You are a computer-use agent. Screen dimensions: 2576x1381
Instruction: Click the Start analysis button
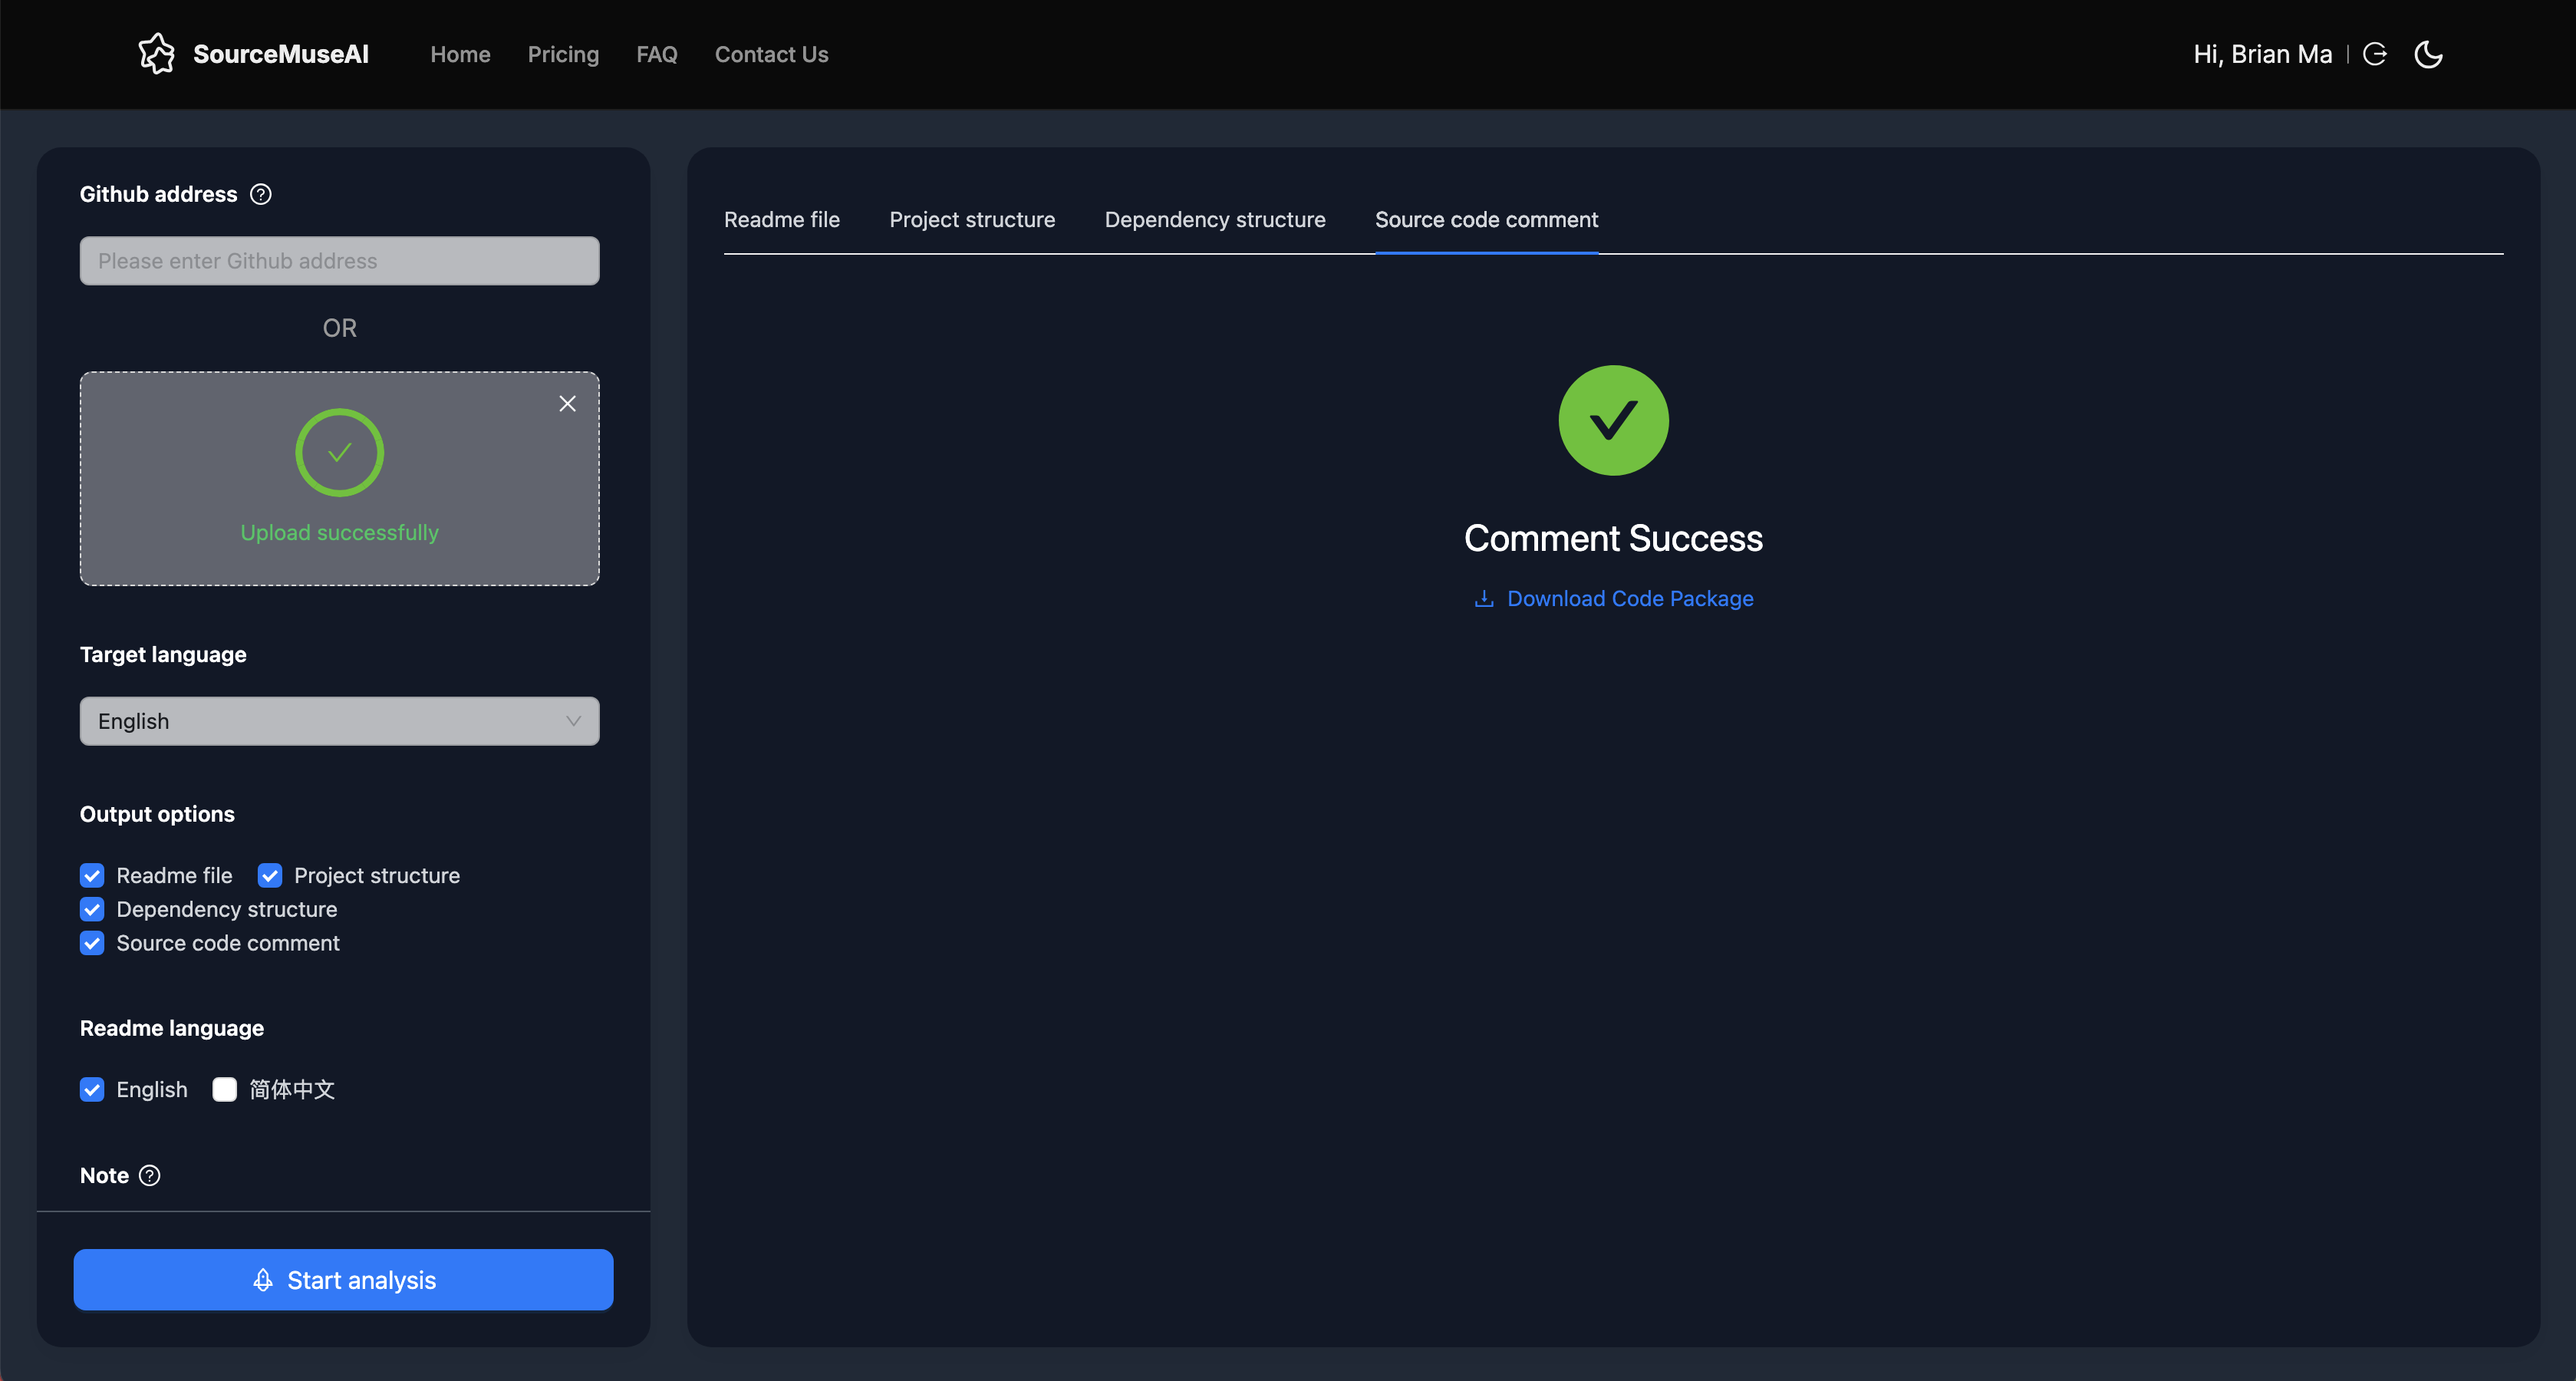pyautogui.click(x=342, y=1279)
